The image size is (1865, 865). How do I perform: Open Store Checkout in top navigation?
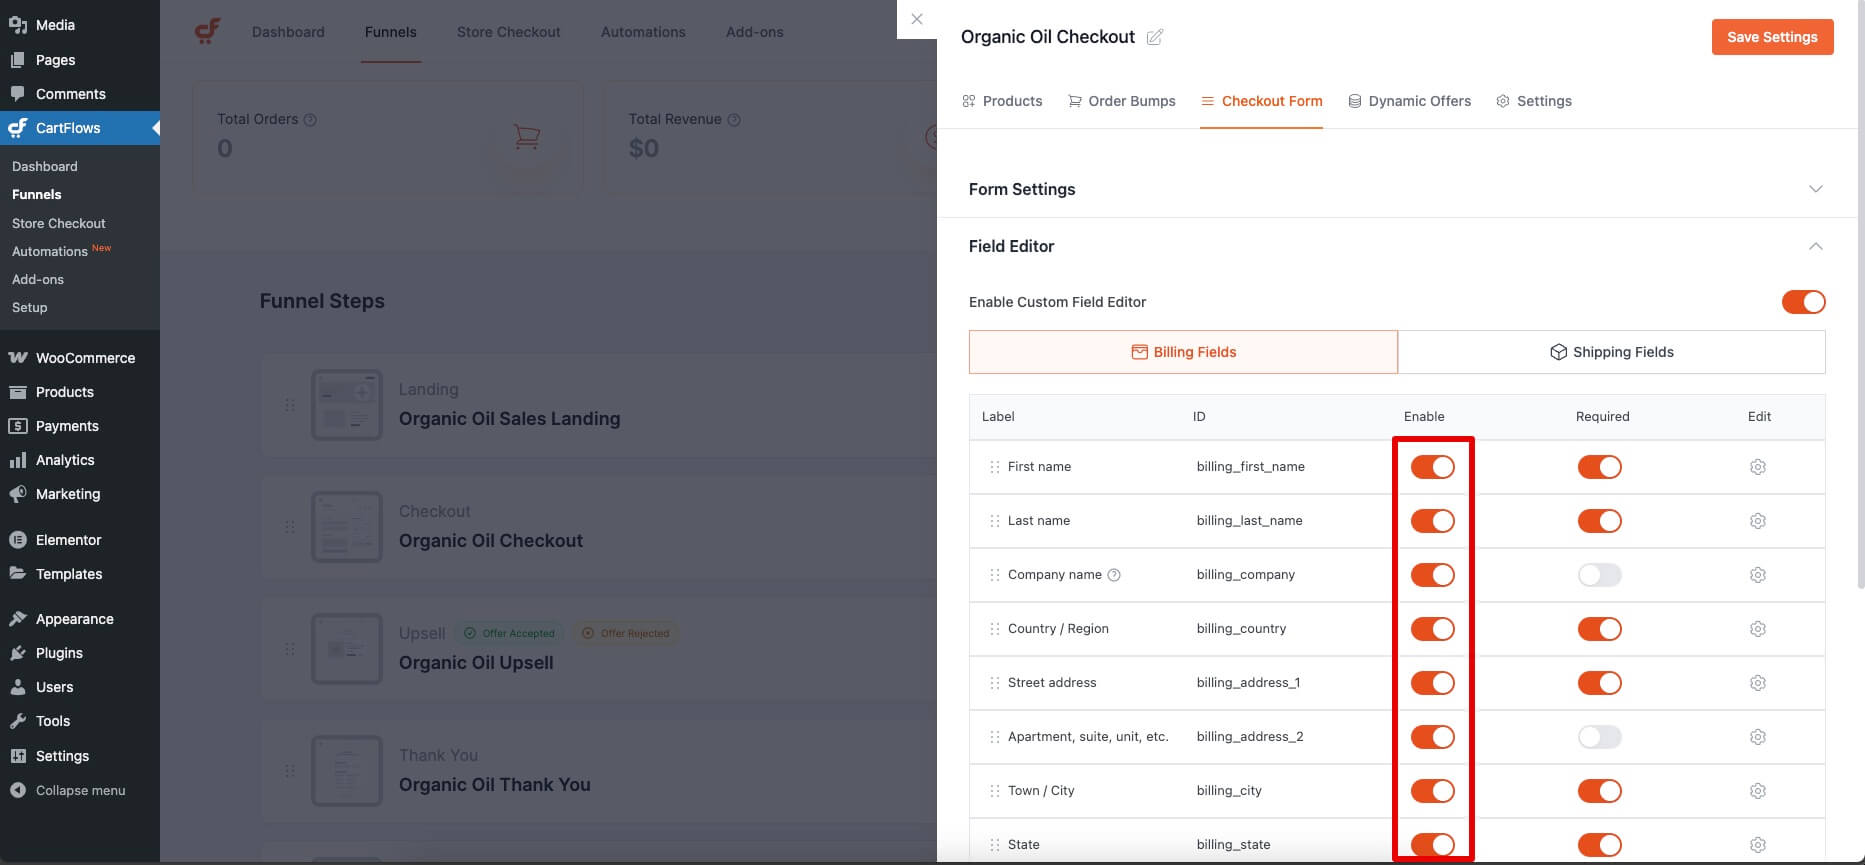(x=509, y=32)
